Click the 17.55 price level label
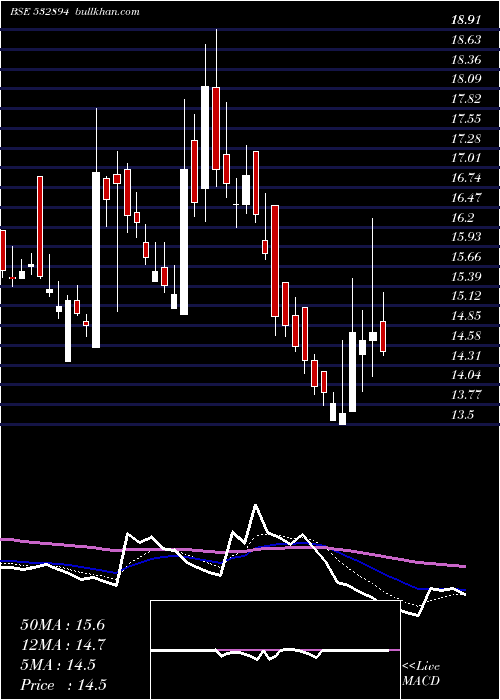The height and width of the screenshot is (700, 500). (x=466, y=118)
